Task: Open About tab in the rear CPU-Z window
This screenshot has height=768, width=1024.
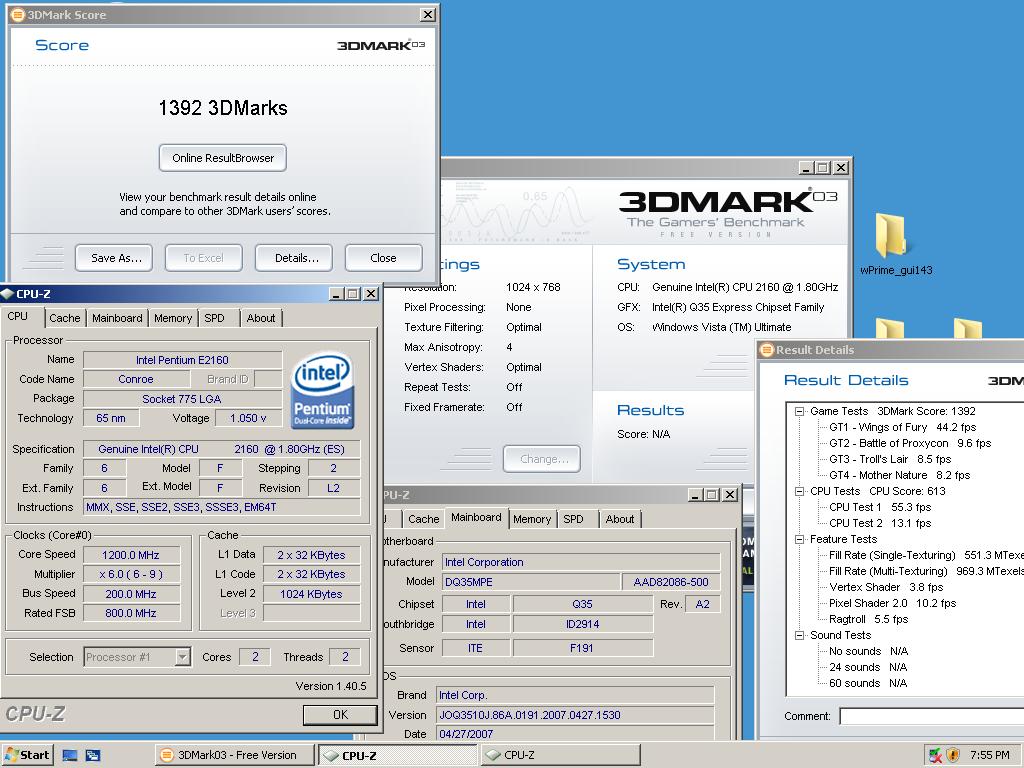Action: (x=620, y=519)
